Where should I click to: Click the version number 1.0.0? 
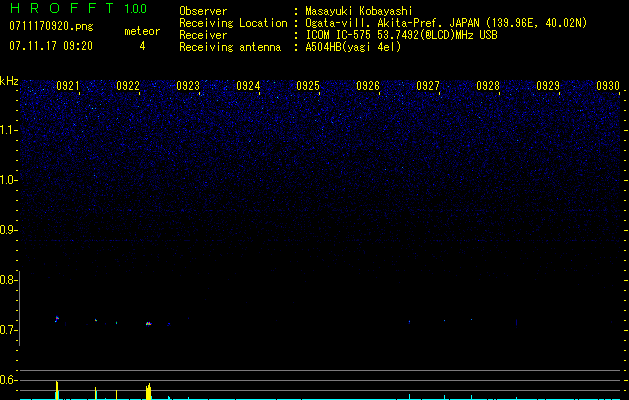pyautogui.click(x=135, y=9)
